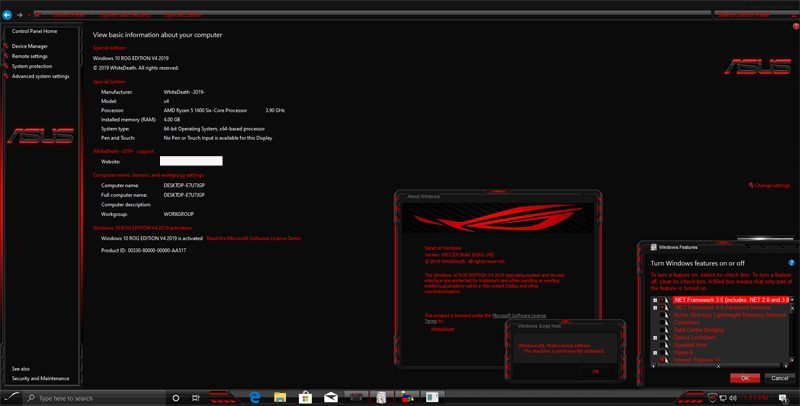800x406 pixels.
Task: Click the network tray icon
Action: coord(723,398)
